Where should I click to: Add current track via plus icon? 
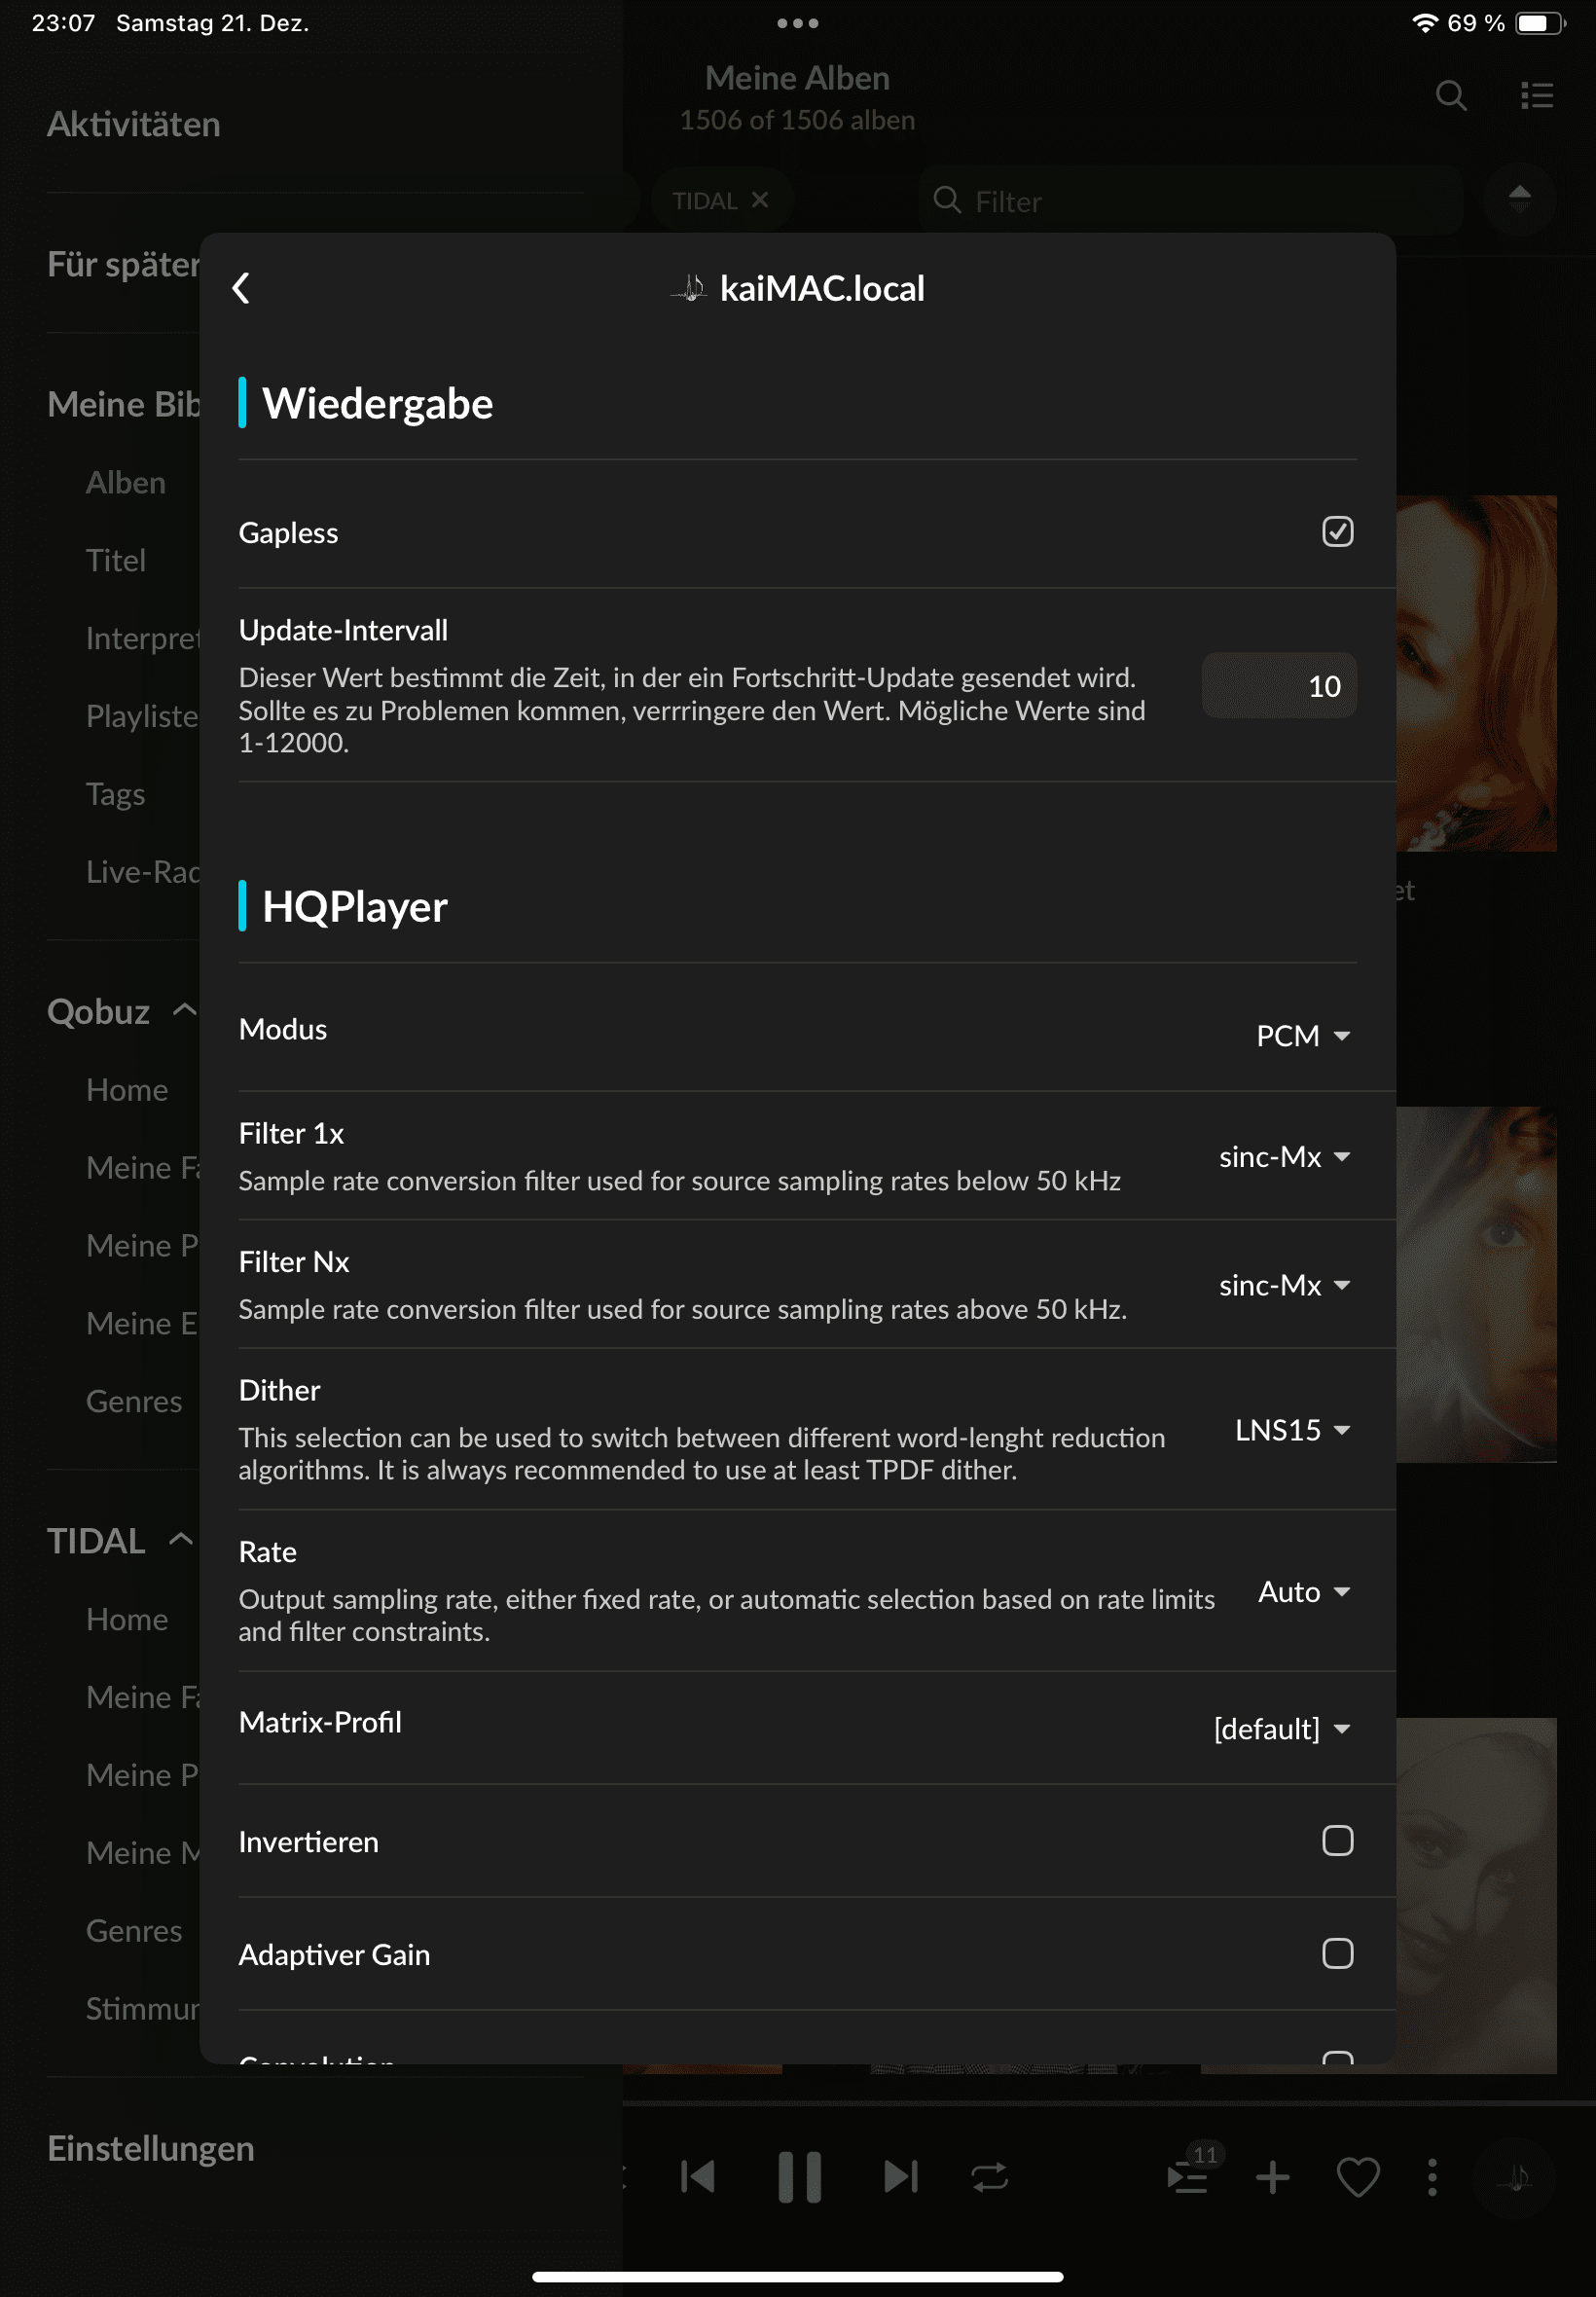click(x=1272, y=2177)
